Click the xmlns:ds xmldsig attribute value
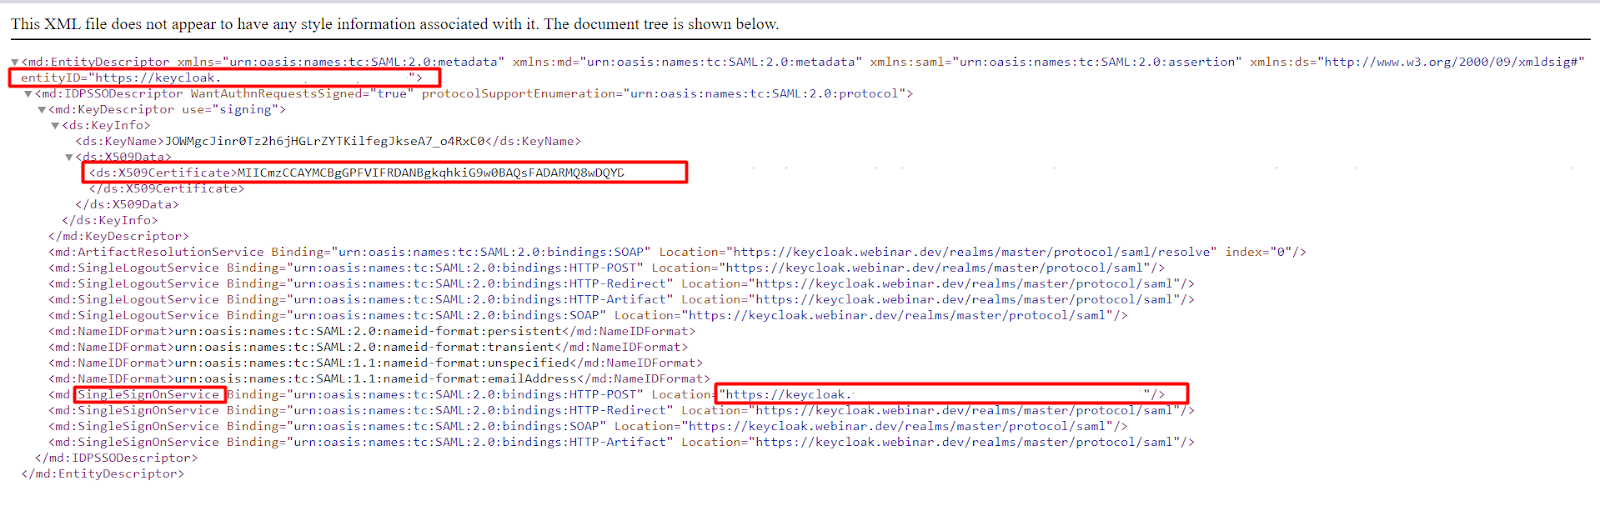 coord(1455,62)
